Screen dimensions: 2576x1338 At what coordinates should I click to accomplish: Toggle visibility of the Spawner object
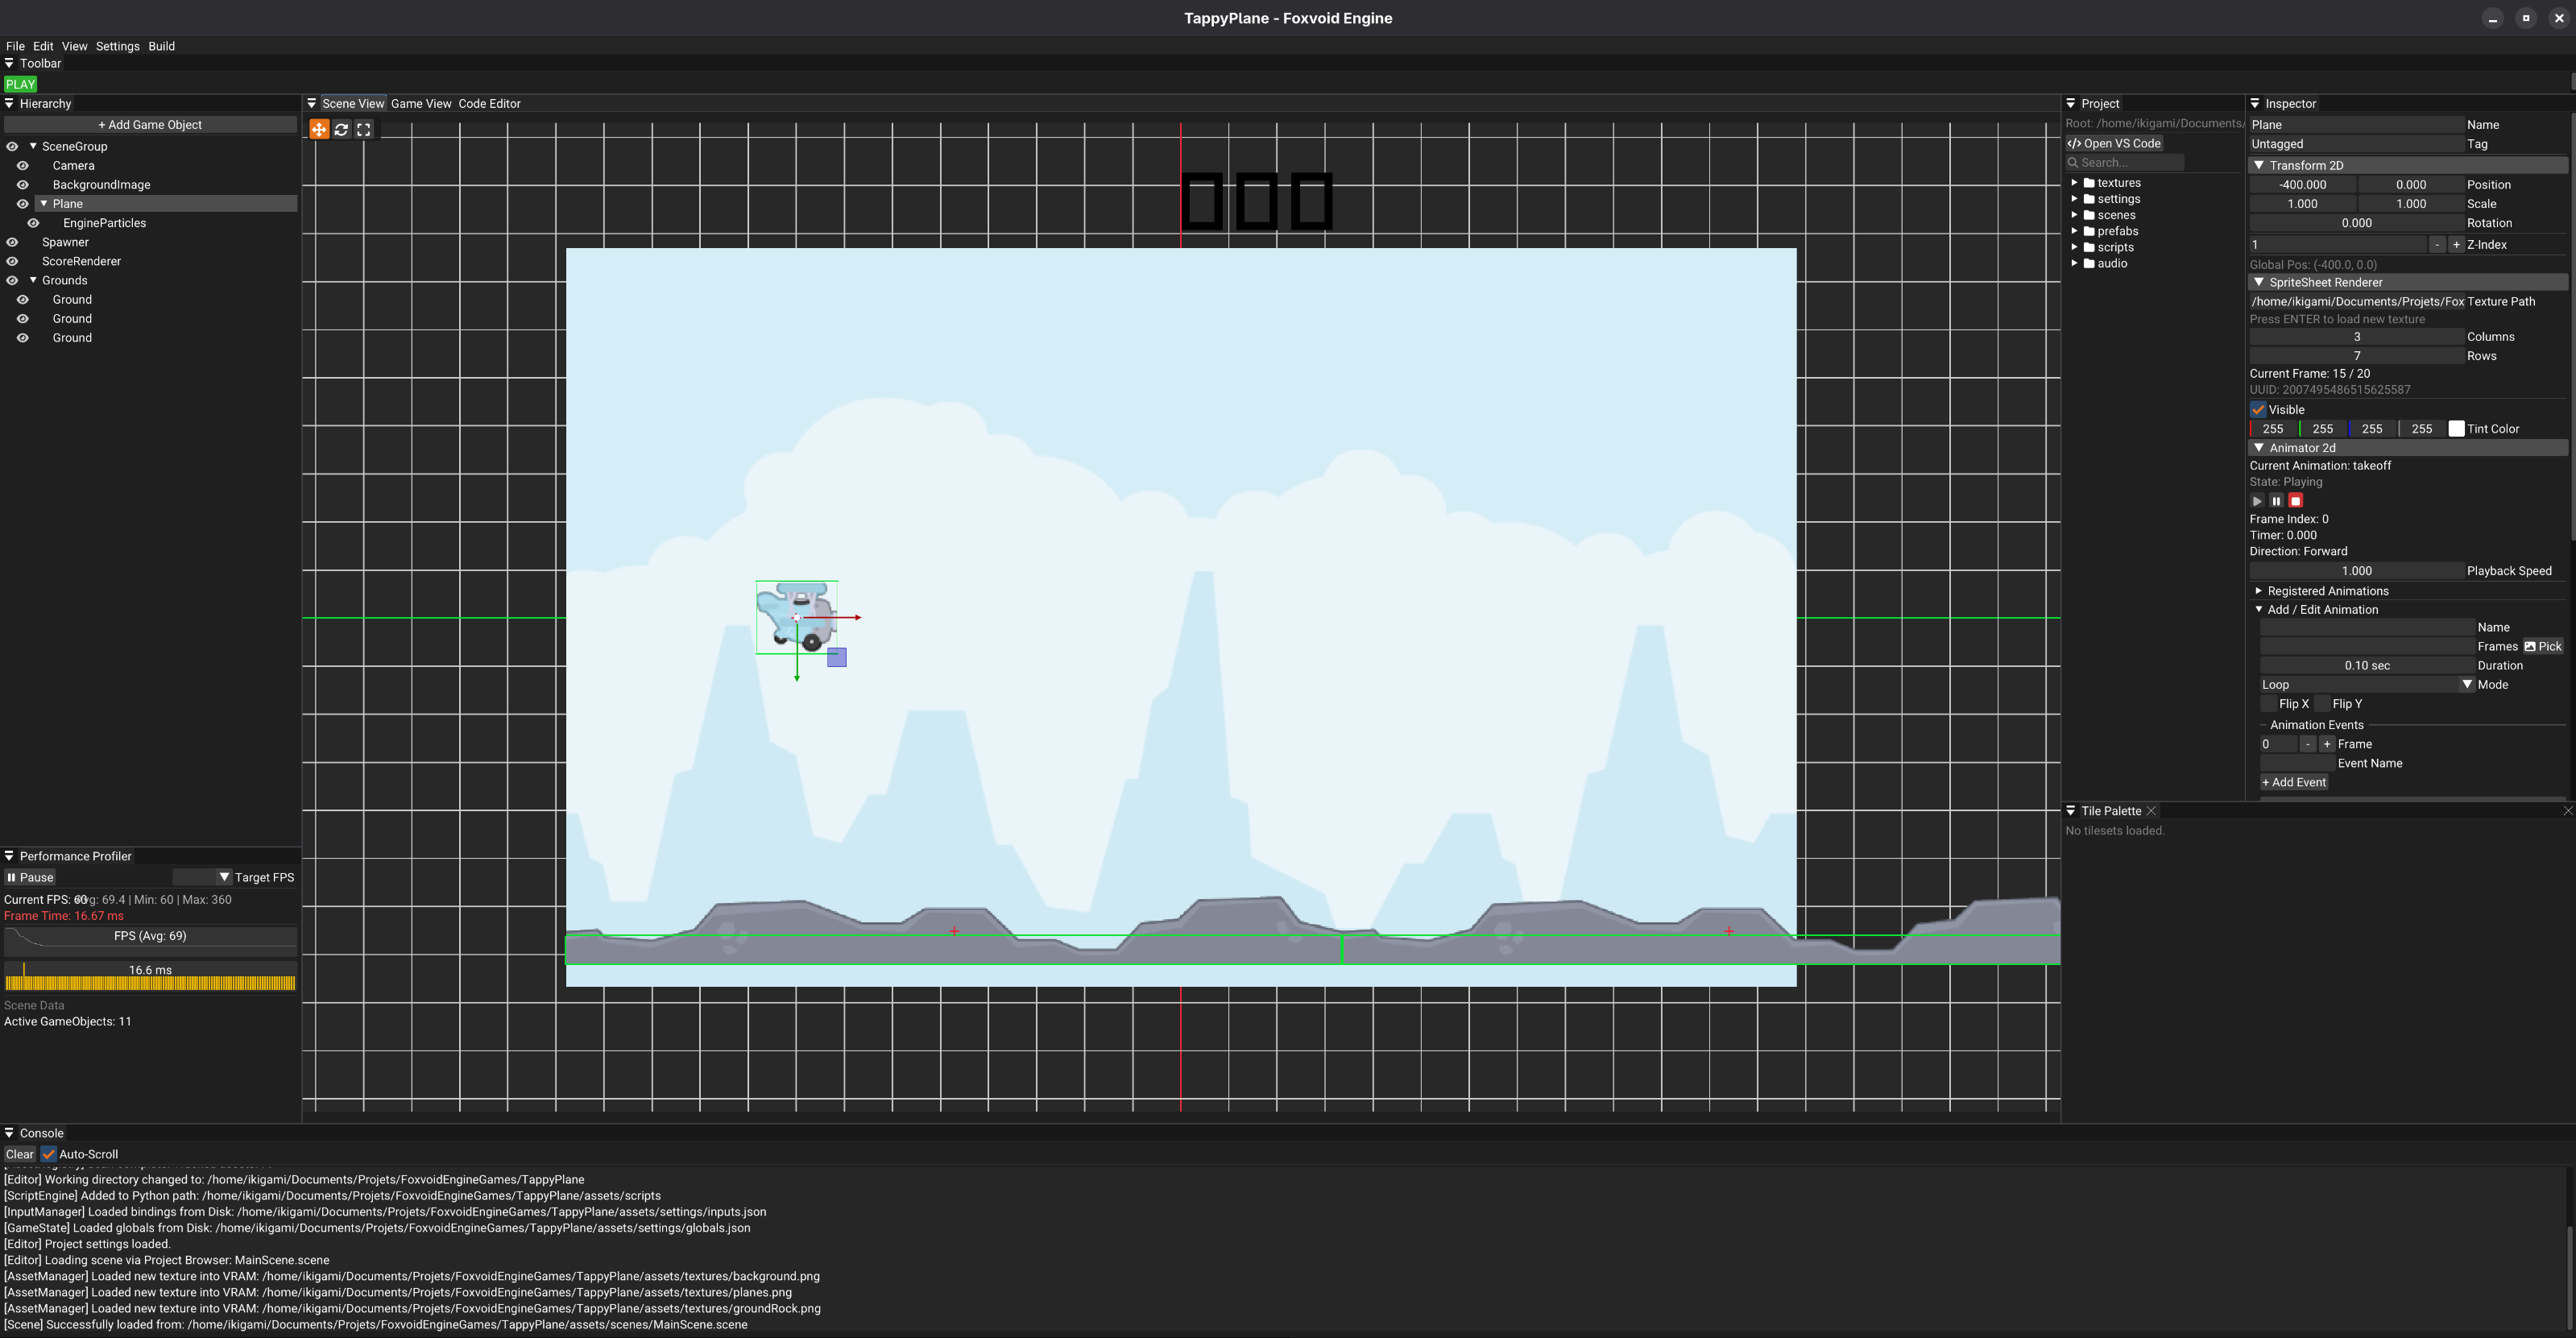click(12, 242)
